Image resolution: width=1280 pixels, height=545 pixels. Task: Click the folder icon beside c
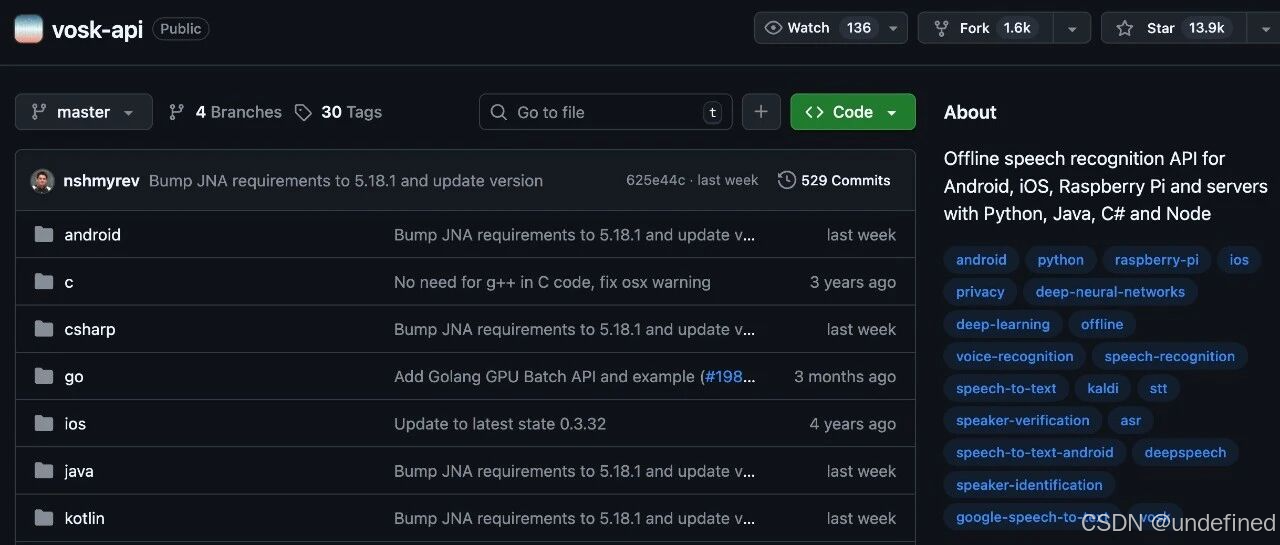(43, 282)
